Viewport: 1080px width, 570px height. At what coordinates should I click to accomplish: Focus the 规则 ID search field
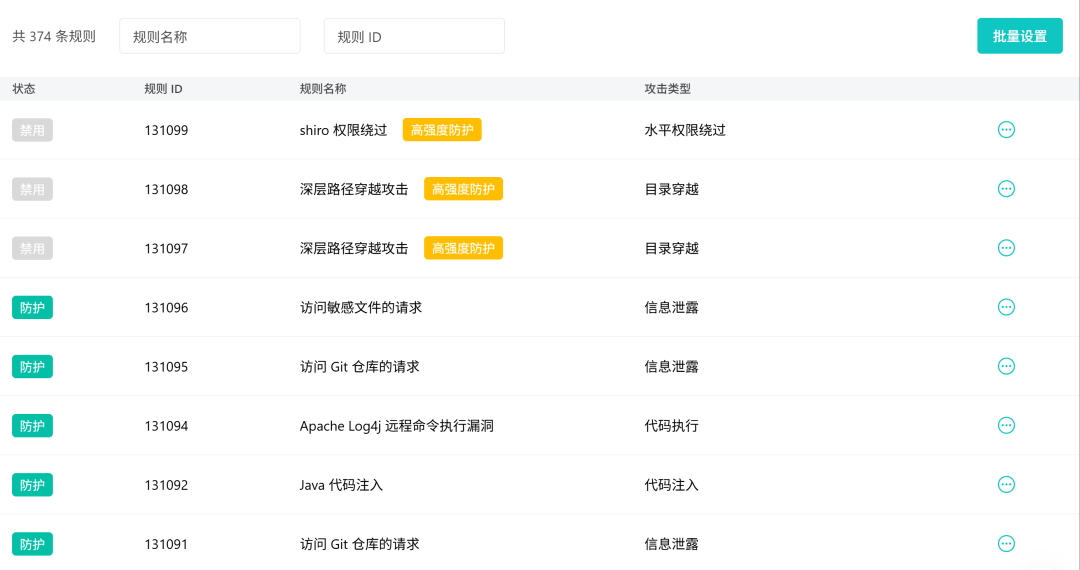[x=414, y=36]
